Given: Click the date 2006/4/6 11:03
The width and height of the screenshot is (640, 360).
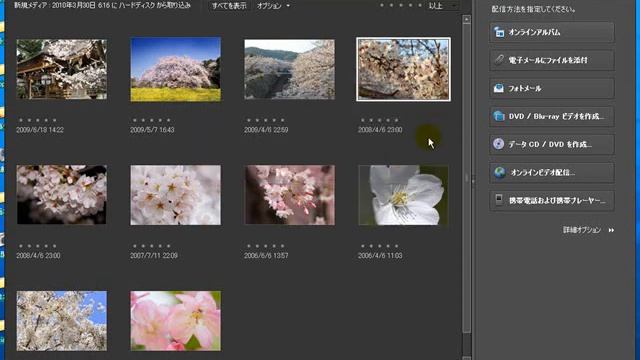Looking at the screenshot, I should pos(380,256).
